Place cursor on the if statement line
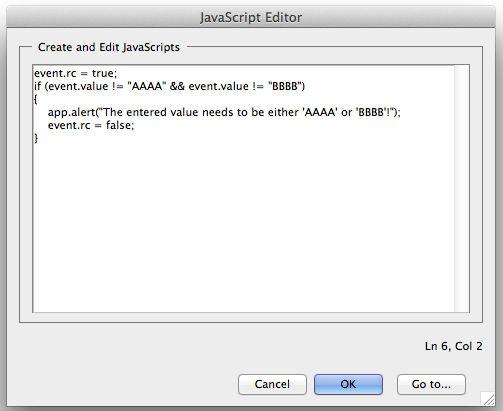The image size is (503, 411). pos(169,86)
